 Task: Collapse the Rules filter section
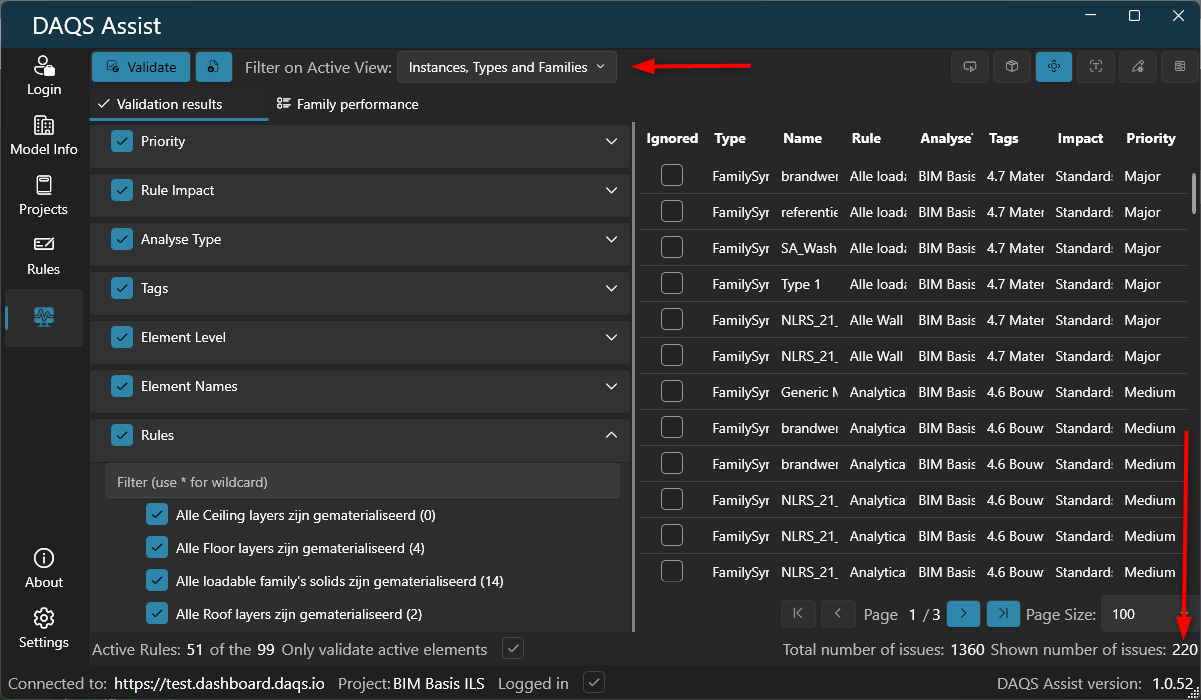tap(611, 436)
